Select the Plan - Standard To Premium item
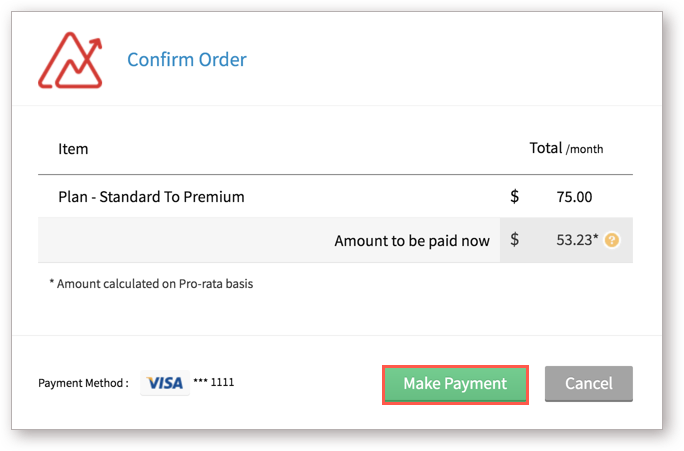Image resolution: width=684 pixels, height=451 pixels. (151, 197)
